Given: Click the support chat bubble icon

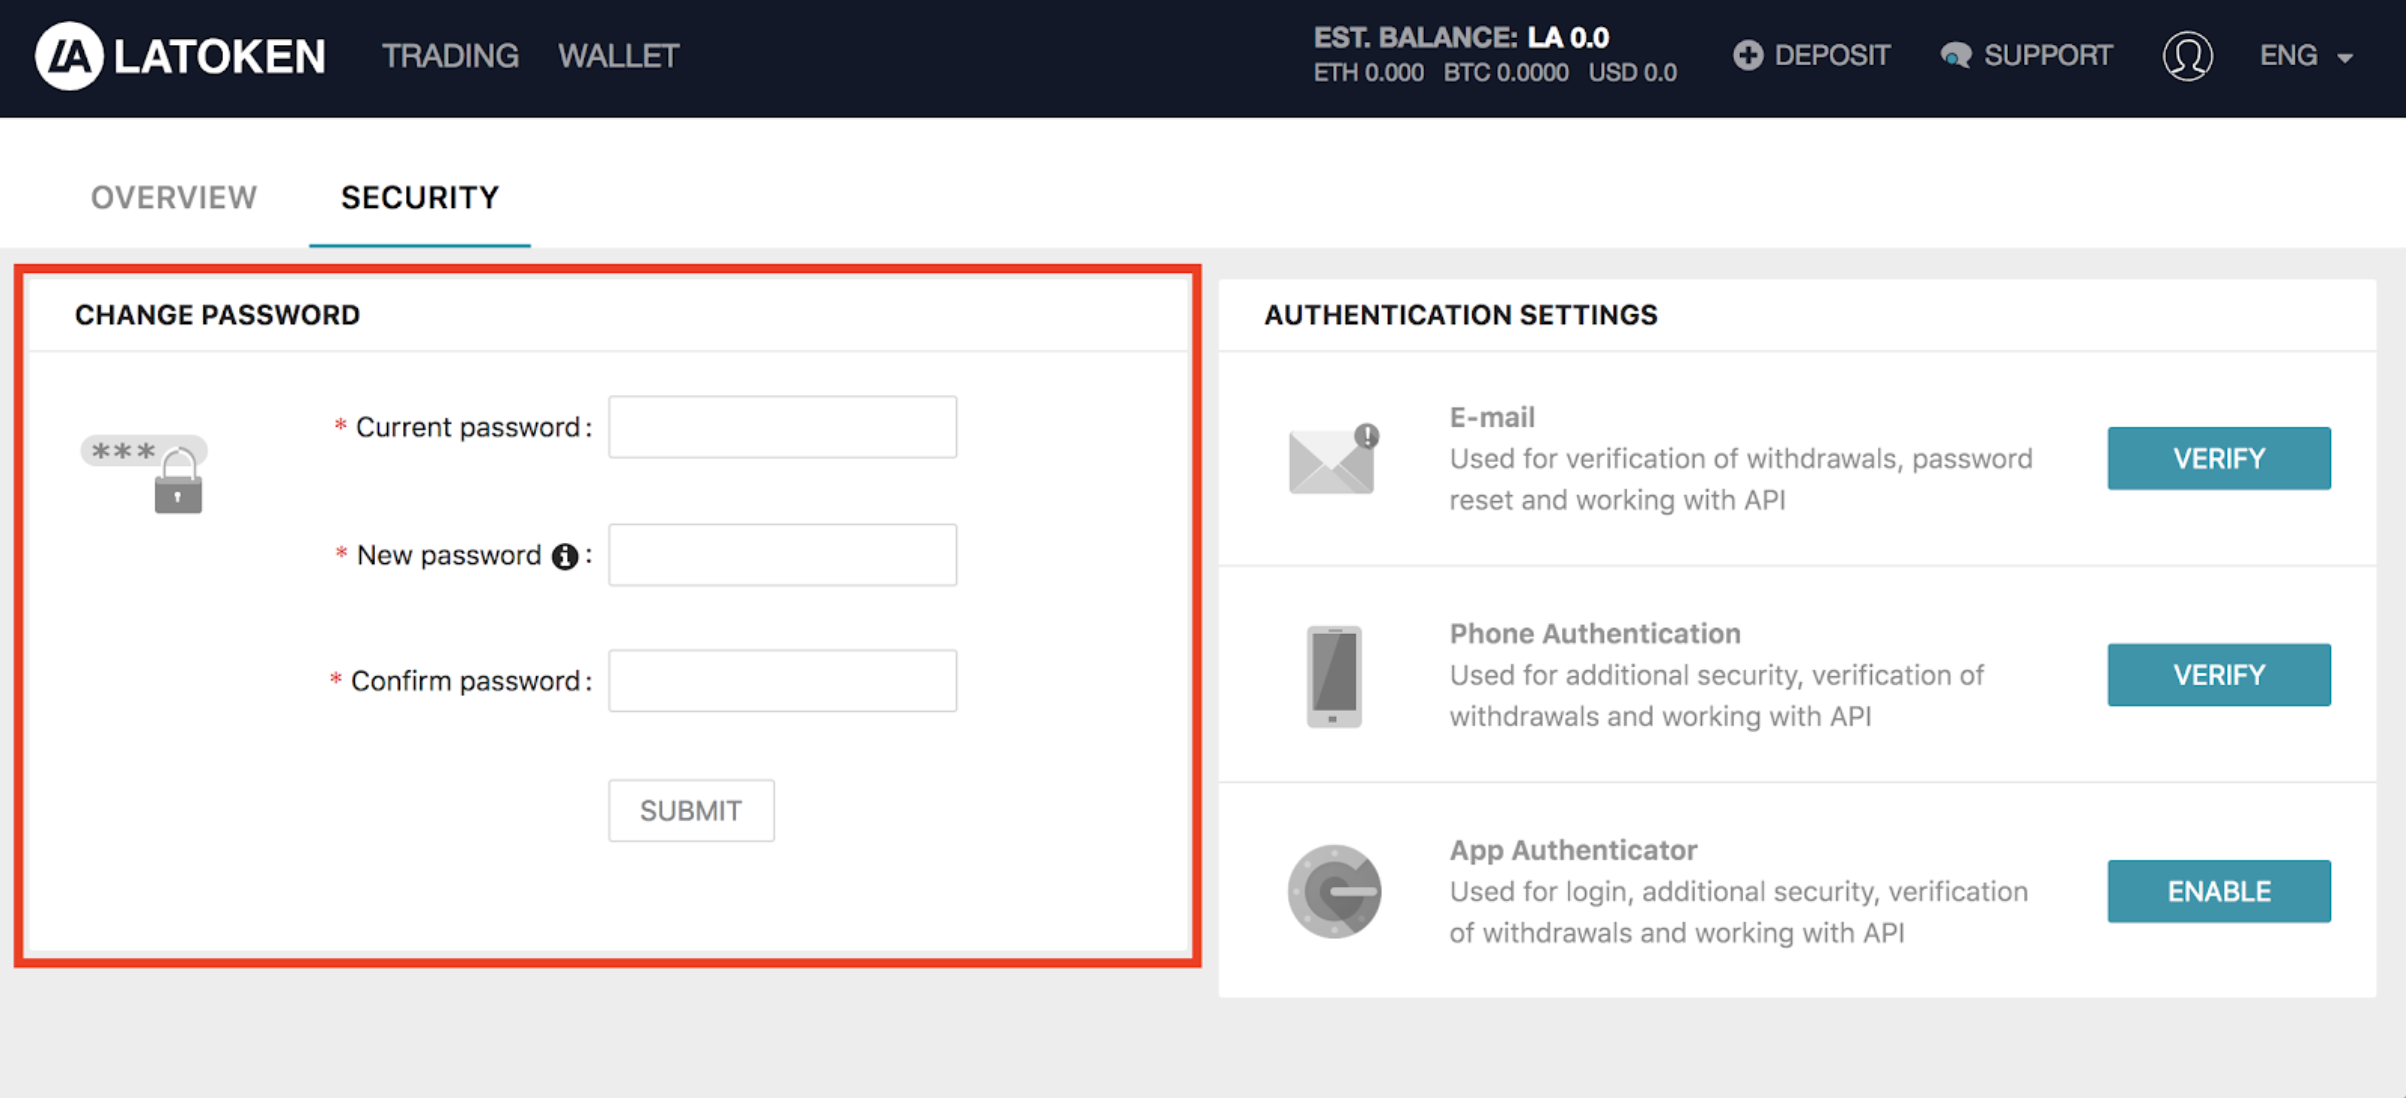Looking at the screenshot, I should (1955, 56).
